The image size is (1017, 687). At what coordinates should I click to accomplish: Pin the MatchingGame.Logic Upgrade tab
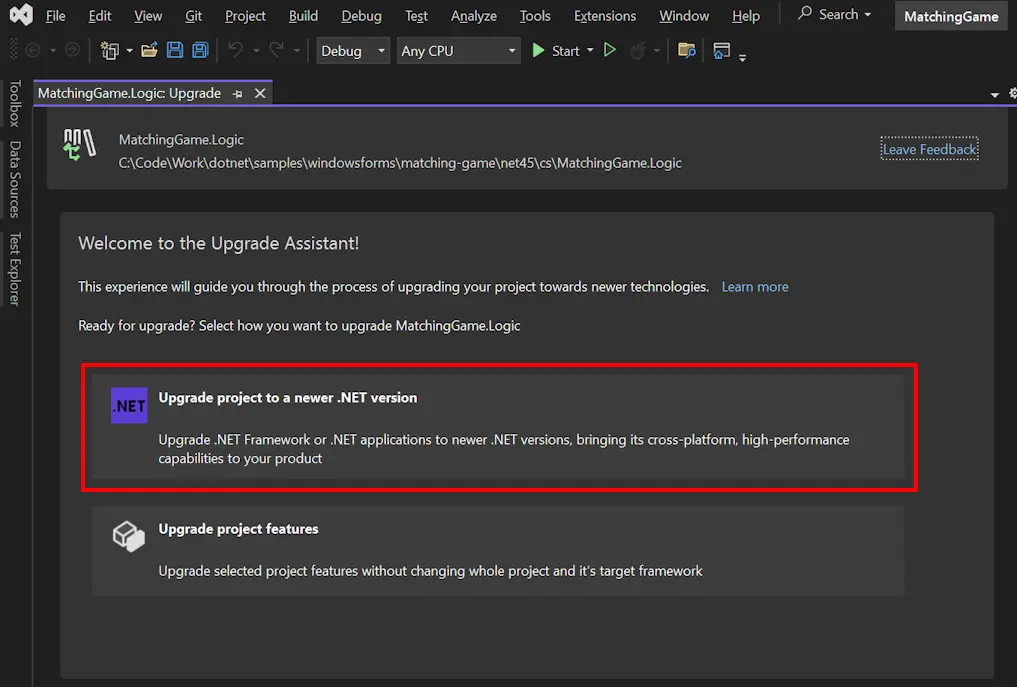[238, 93]
